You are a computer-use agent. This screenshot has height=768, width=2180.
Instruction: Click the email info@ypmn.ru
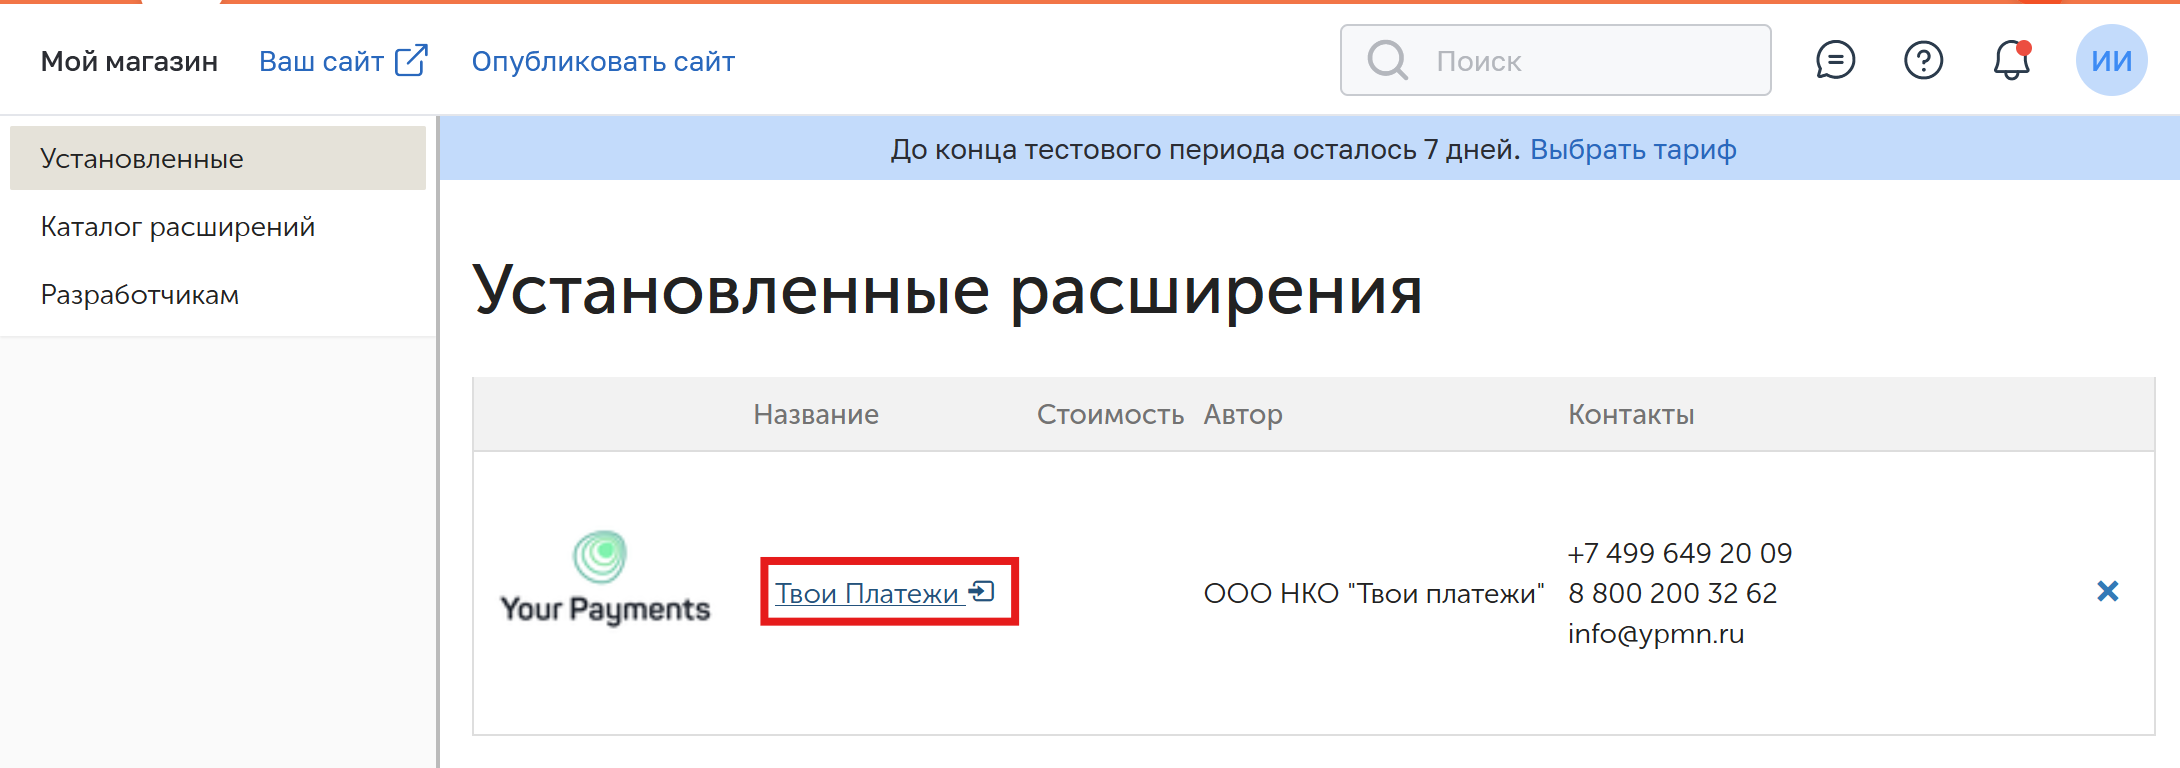pos(1656,634)
